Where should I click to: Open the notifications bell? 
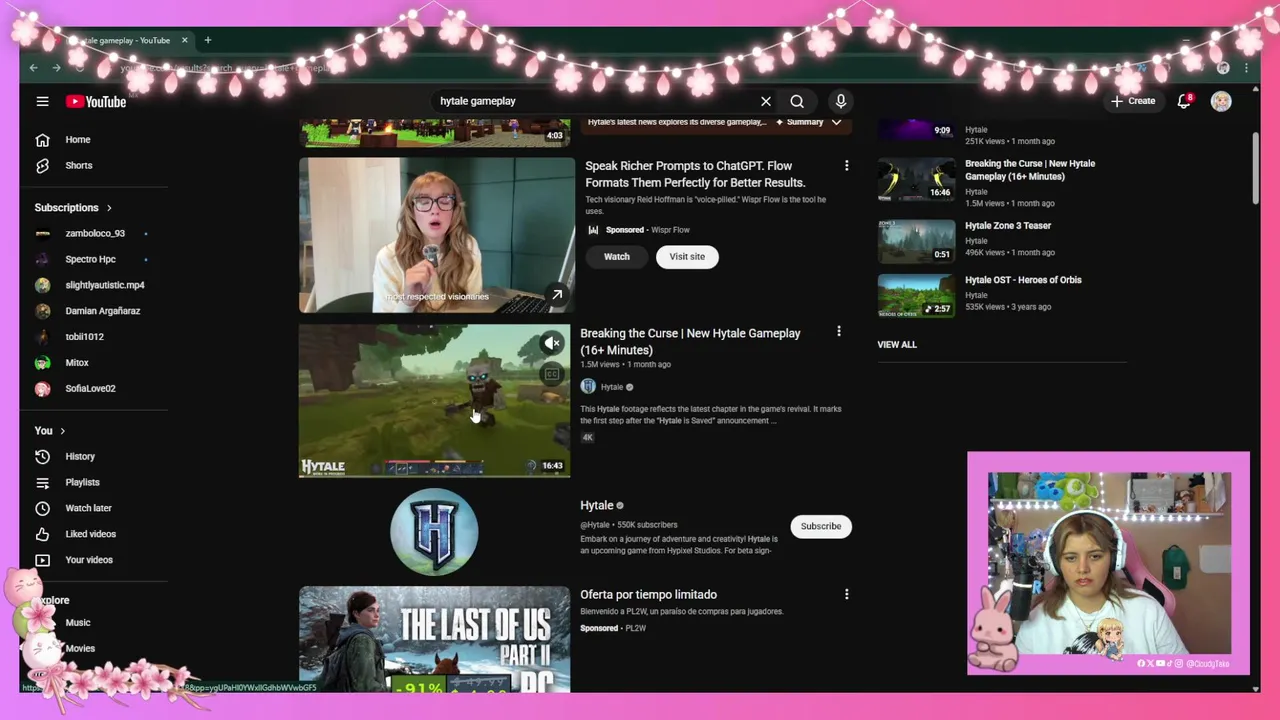tap(1184, 101)
